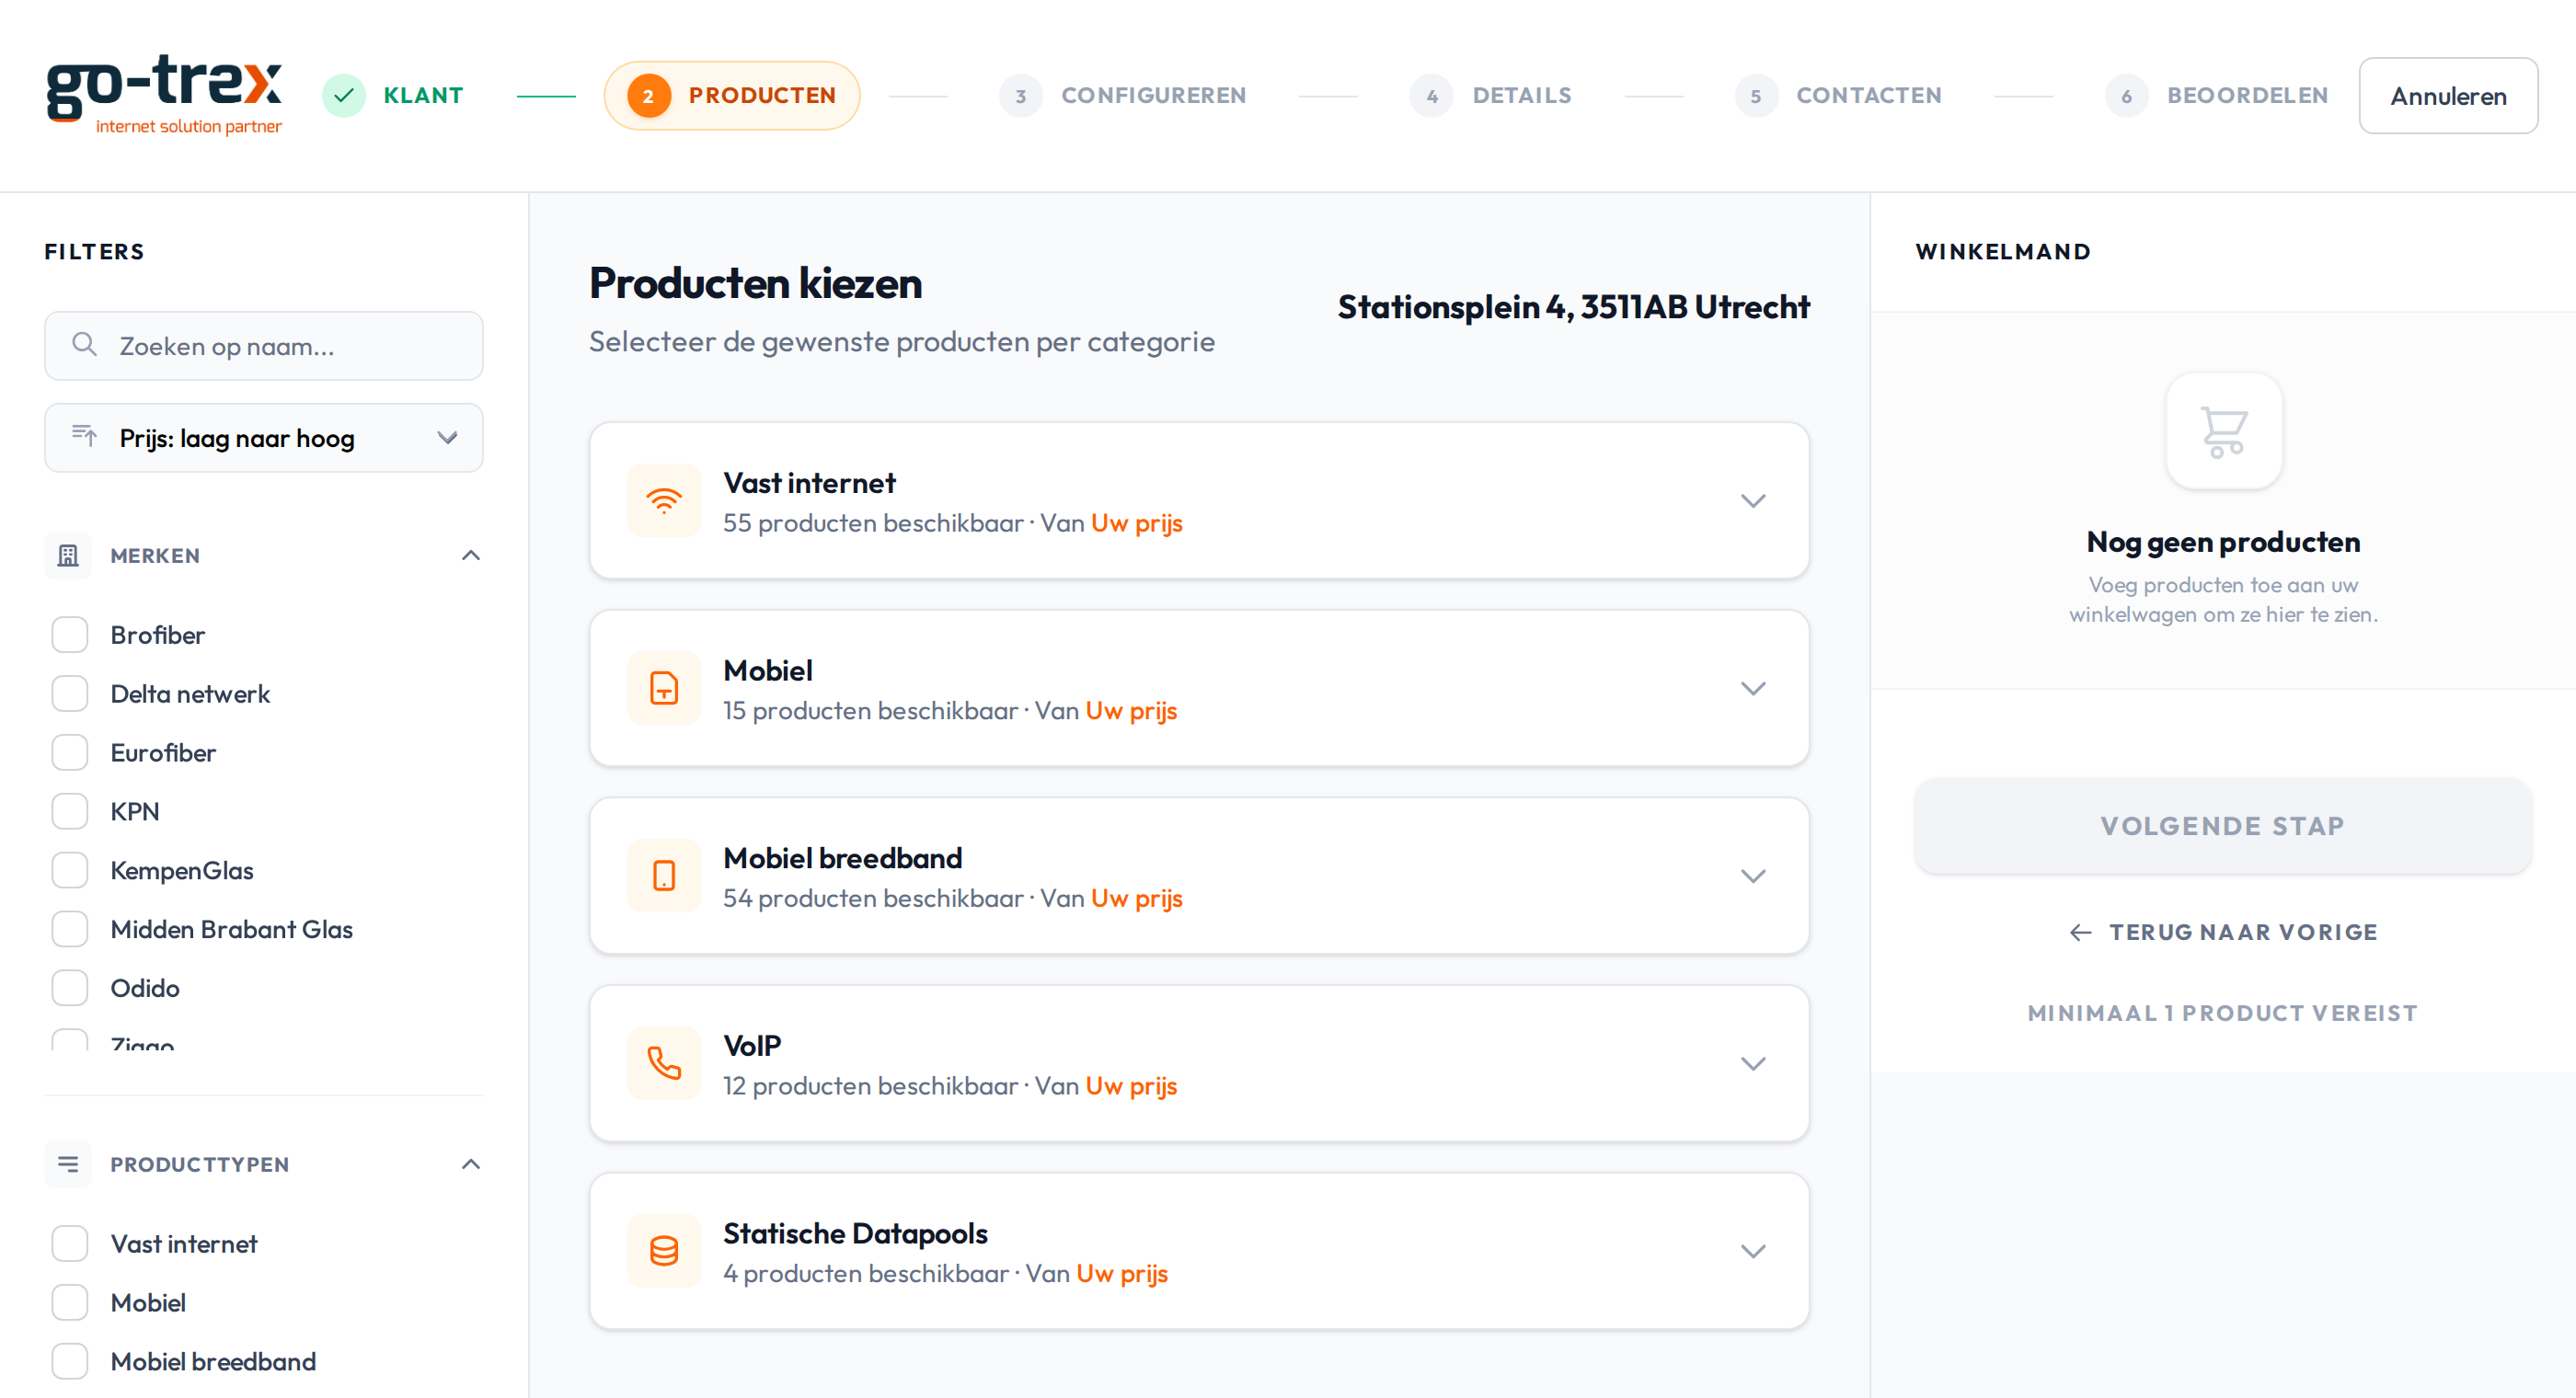Click Uw prijs in Vast internet card
The height and width of the screenshot is (1398, 2576).
coord(1137,523)
